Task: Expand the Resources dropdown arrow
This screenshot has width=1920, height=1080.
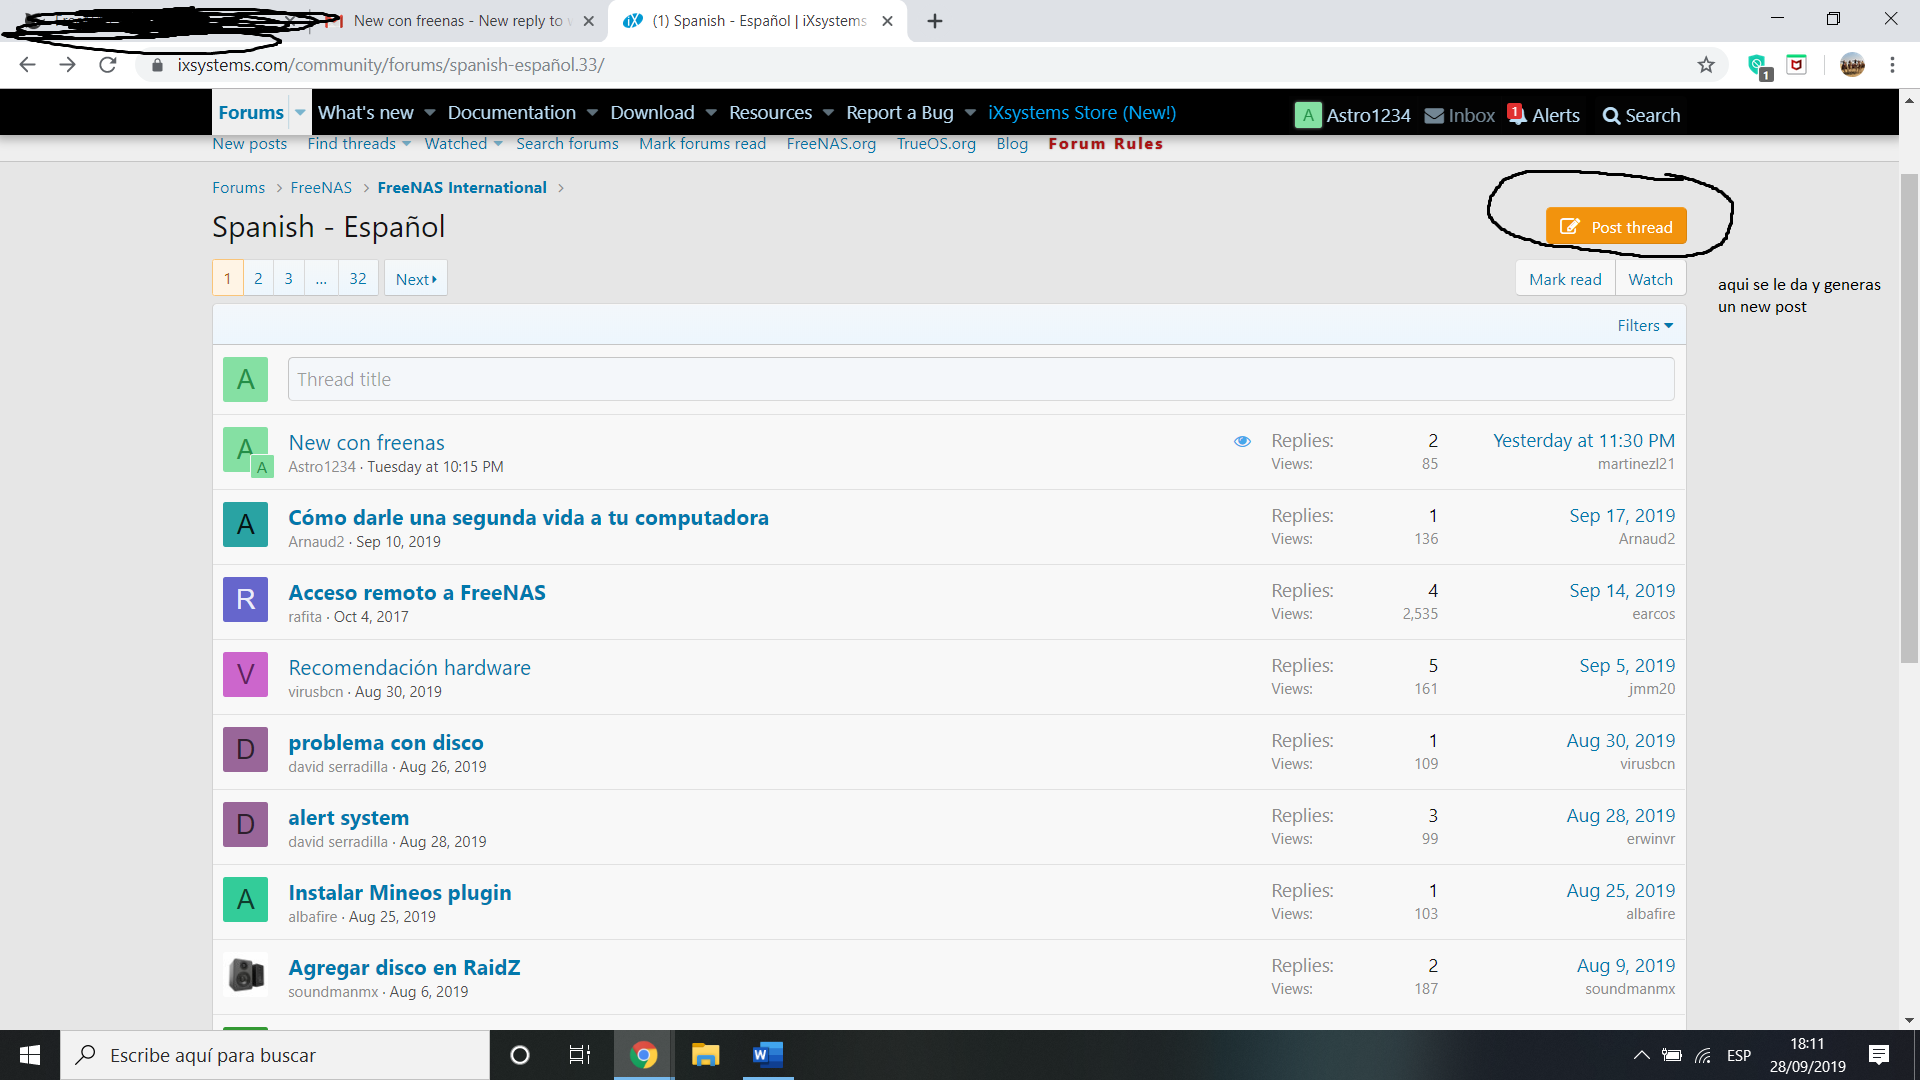Action: click(828, 113)
